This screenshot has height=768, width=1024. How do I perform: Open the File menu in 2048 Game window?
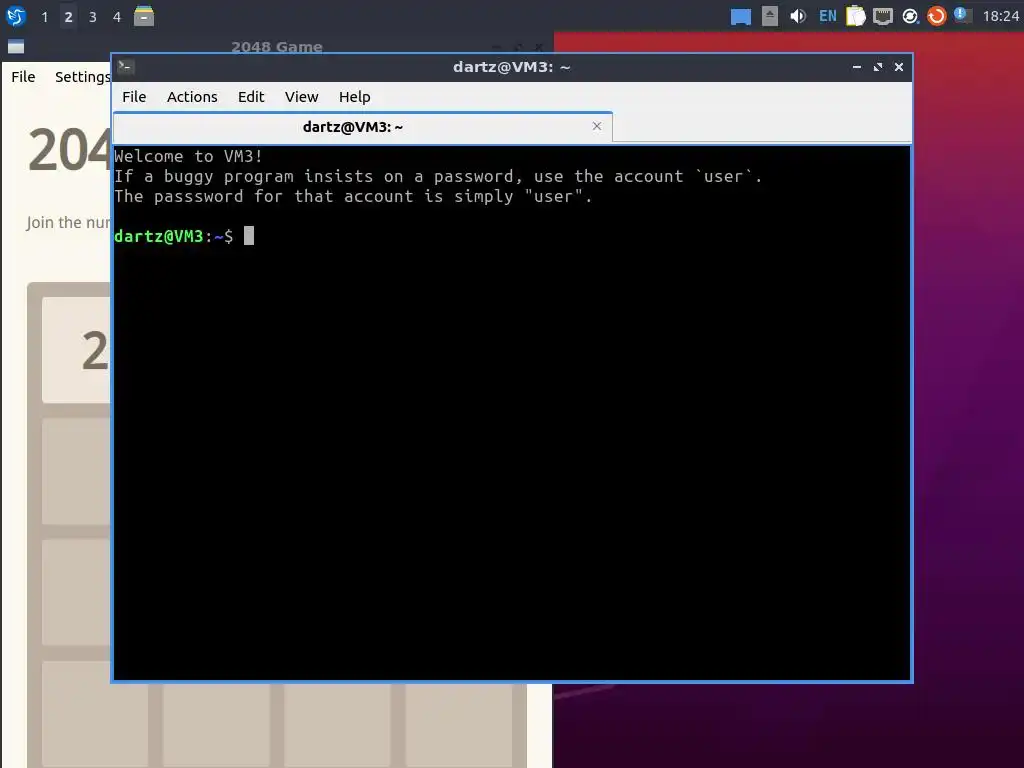pos(23,77)
